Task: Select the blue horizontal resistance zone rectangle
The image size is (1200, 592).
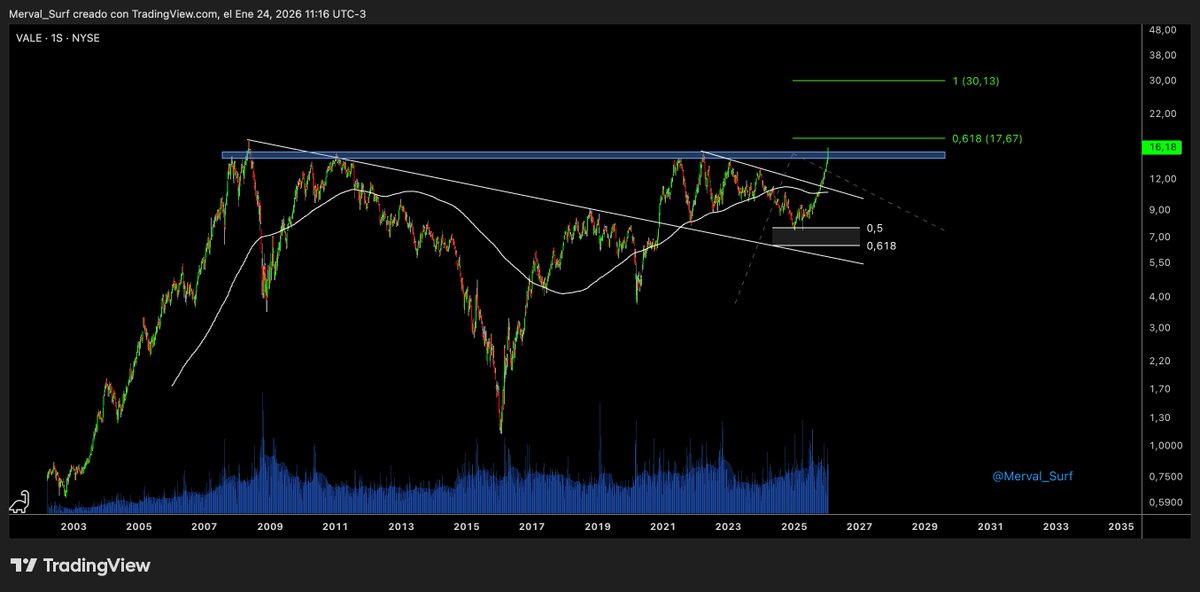Action: [583, 155]
